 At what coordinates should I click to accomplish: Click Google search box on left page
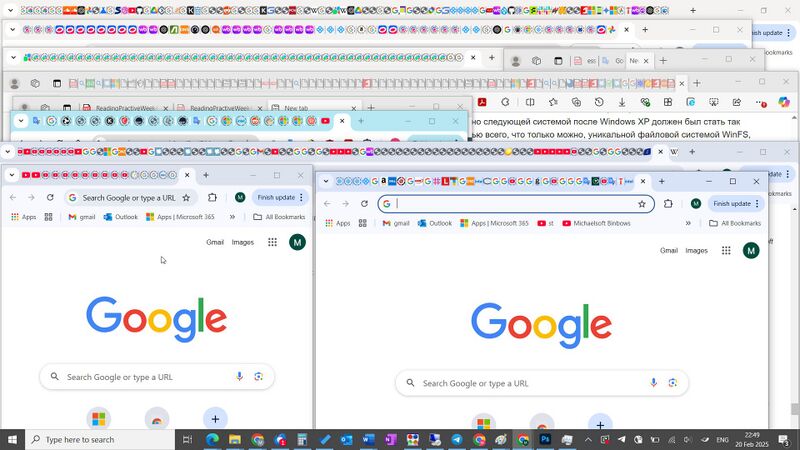coord(157,377)
